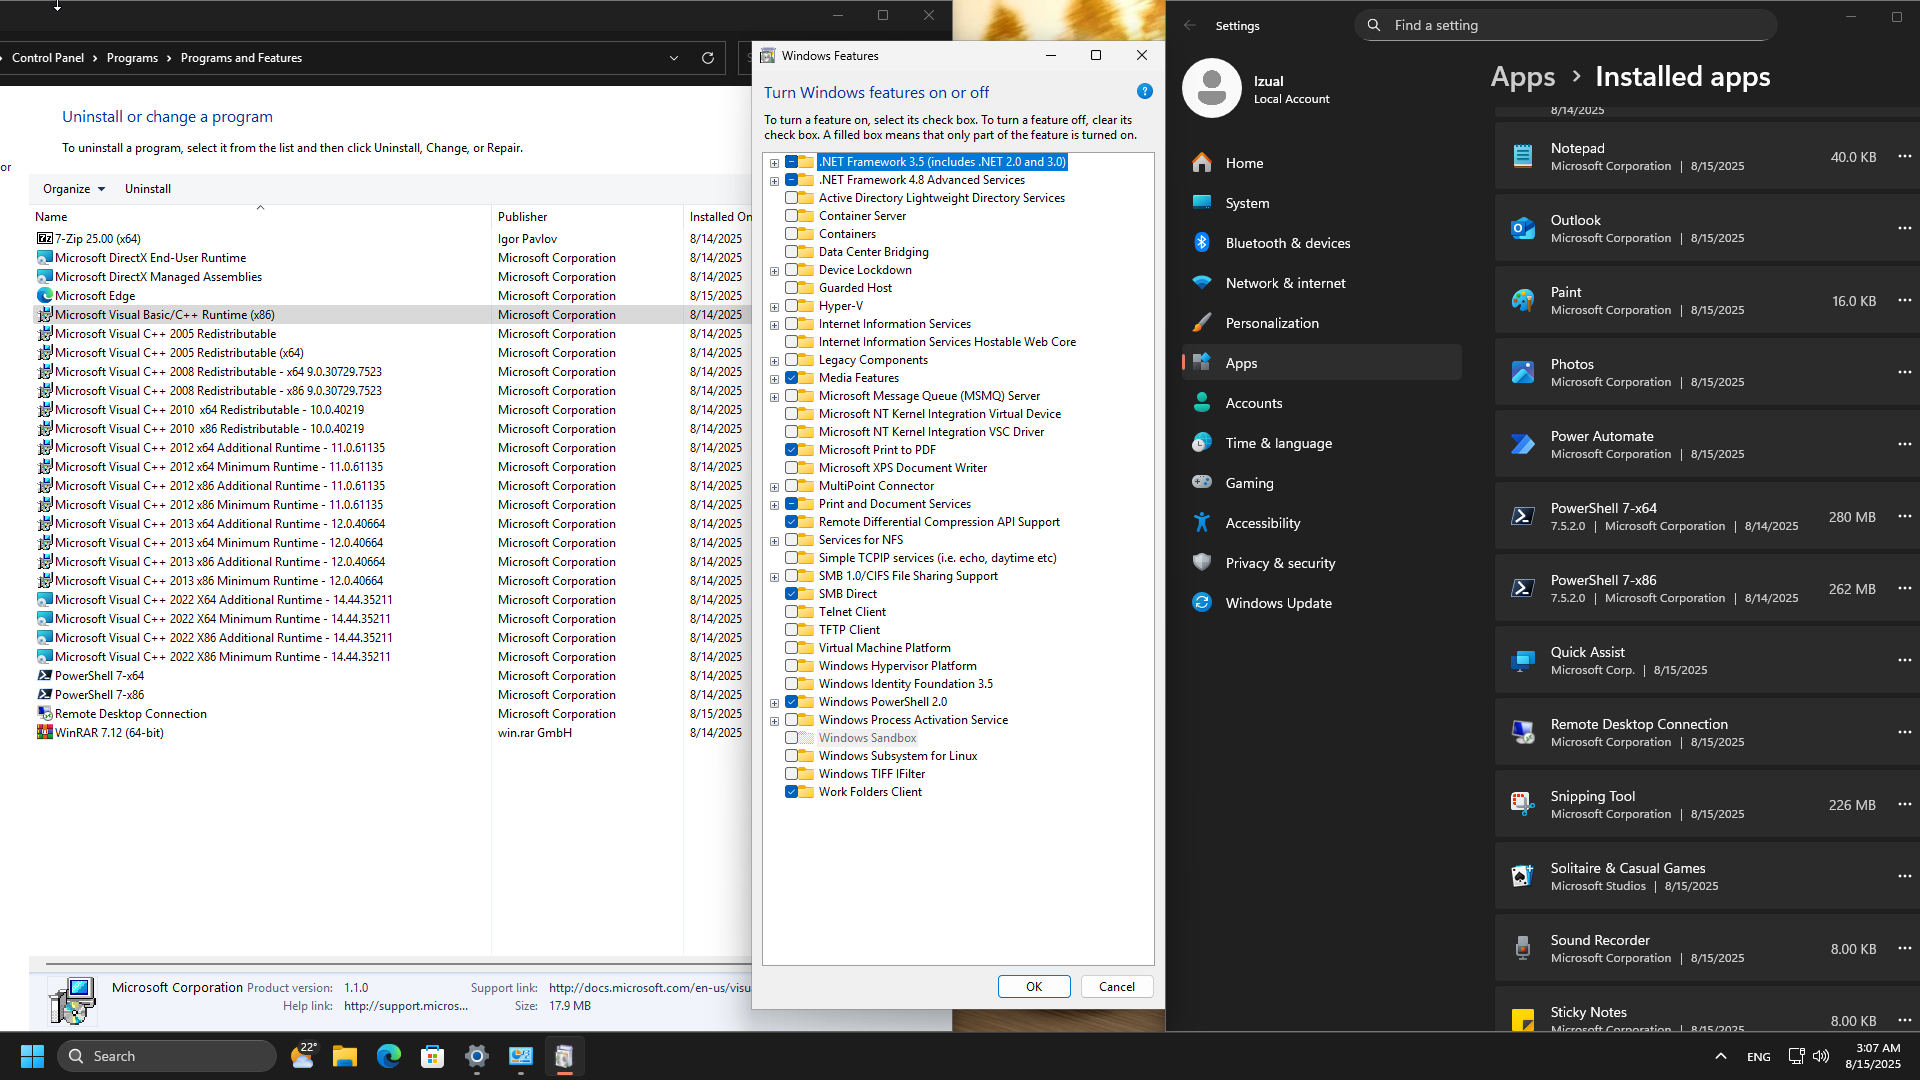This screenshot has height=1080, width=1920.
Task: Check the TFTP Client checkbox
Action: pos(791,630)
